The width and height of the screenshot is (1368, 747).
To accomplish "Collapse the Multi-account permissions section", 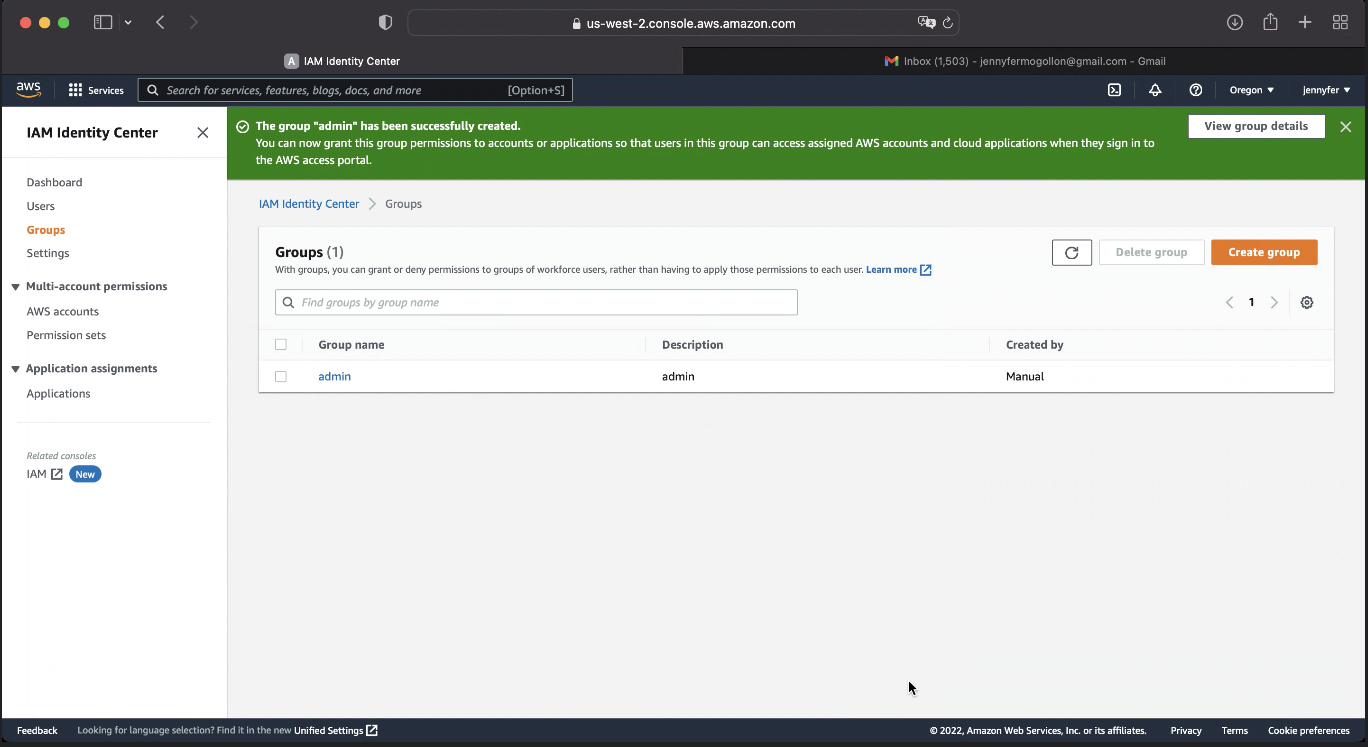I will [x=16, y=287].
